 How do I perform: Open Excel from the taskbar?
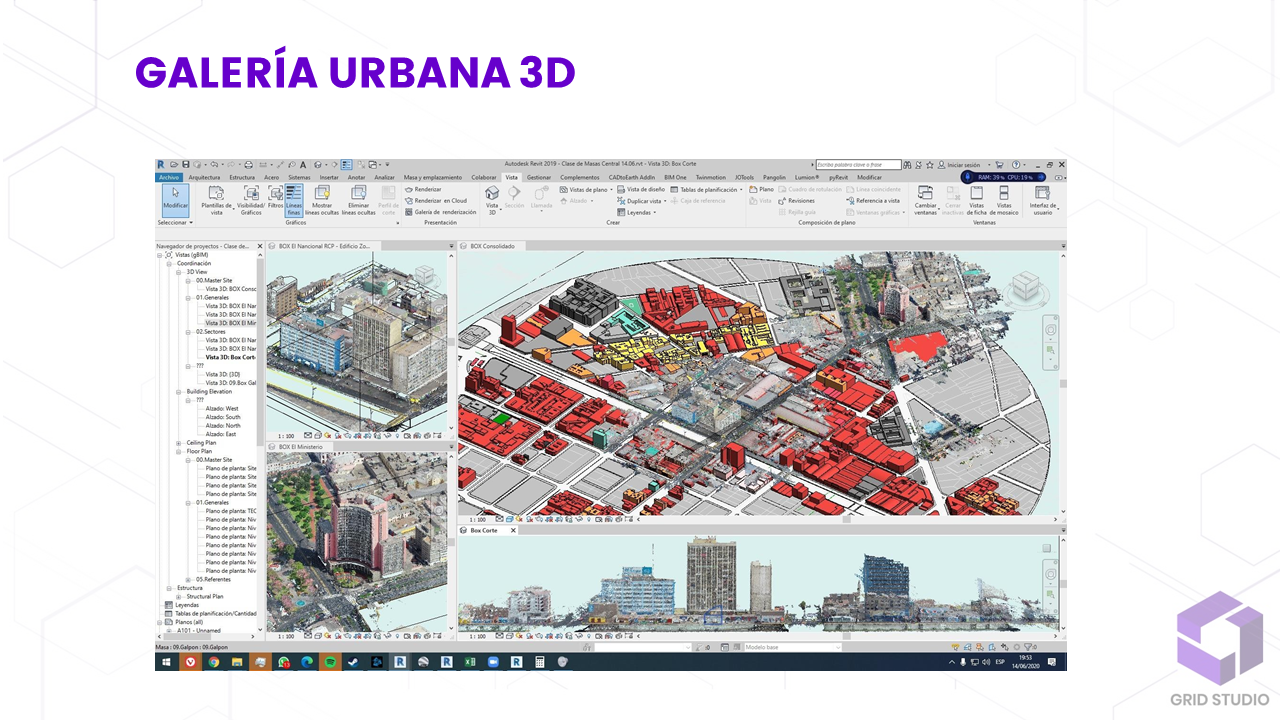pyautogui.click(x=469, y=662)
